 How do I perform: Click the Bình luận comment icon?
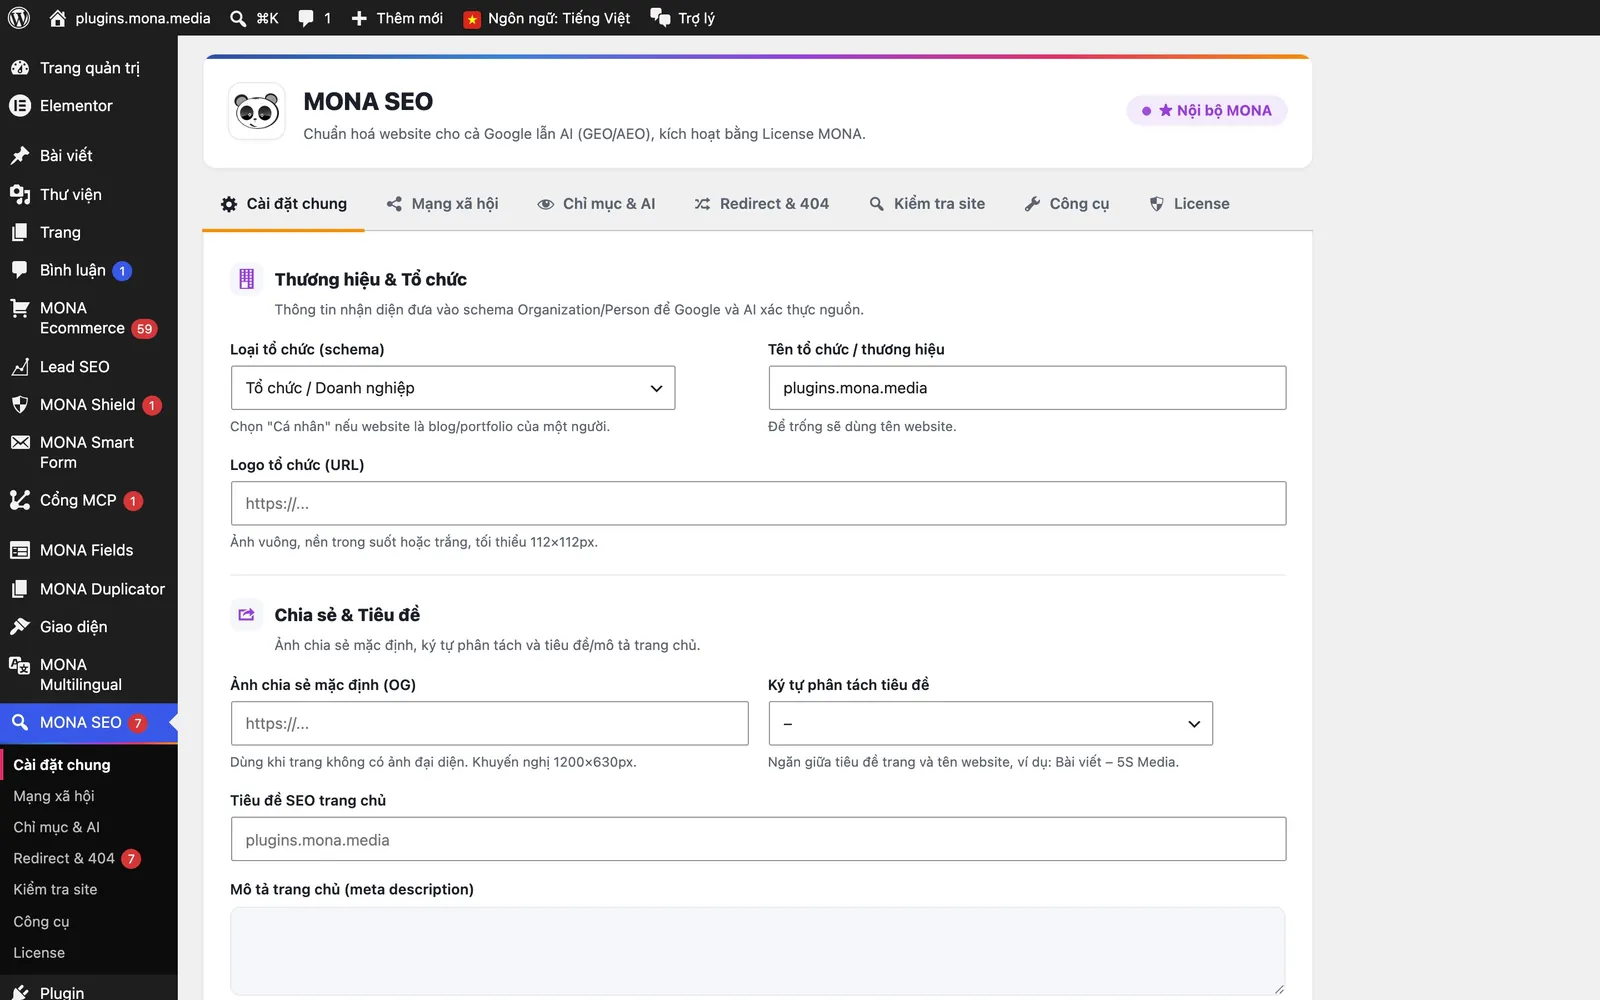20,270
